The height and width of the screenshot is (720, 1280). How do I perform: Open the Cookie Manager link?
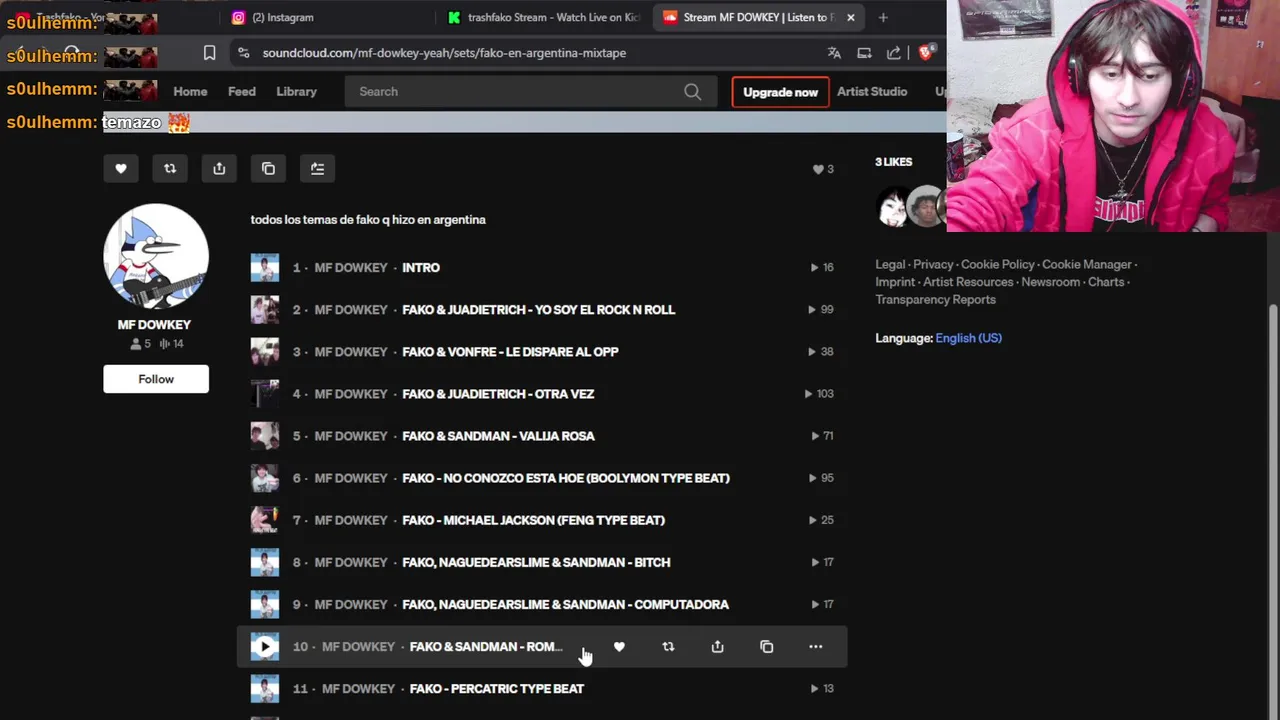1087,265
